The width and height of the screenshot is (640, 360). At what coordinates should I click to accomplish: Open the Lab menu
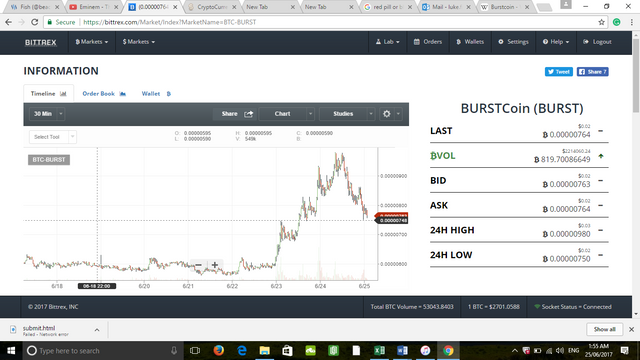click(x=387, y=42)
